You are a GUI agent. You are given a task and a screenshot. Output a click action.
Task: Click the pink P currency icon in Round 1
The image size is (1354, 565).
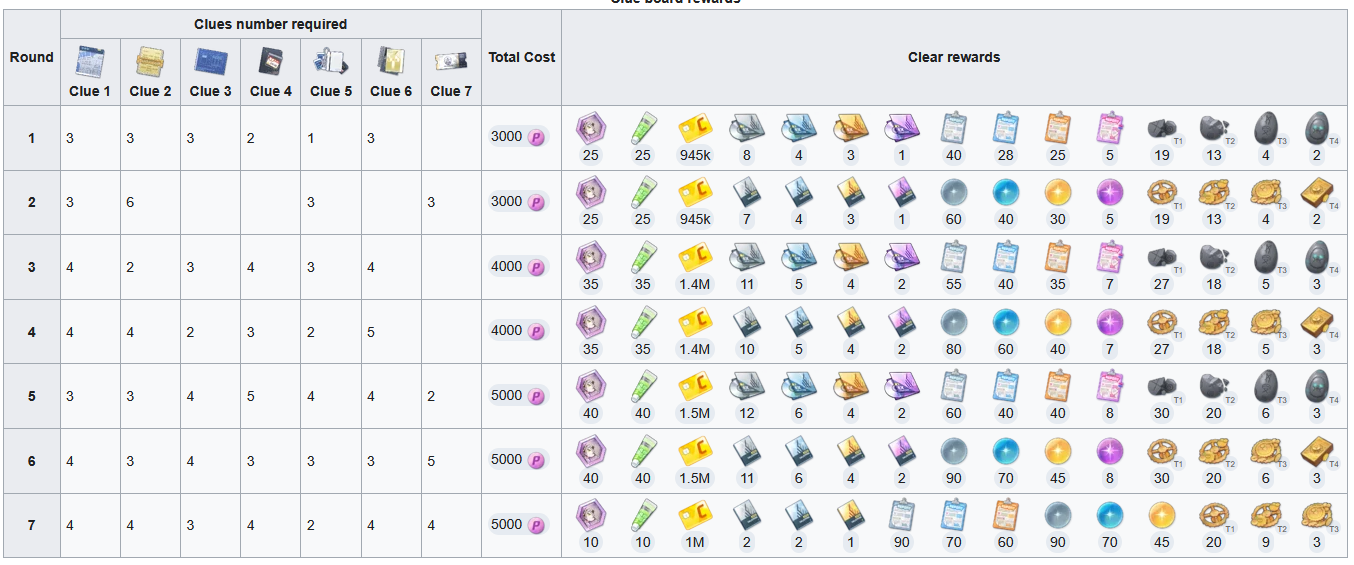(x=537, y=137)
